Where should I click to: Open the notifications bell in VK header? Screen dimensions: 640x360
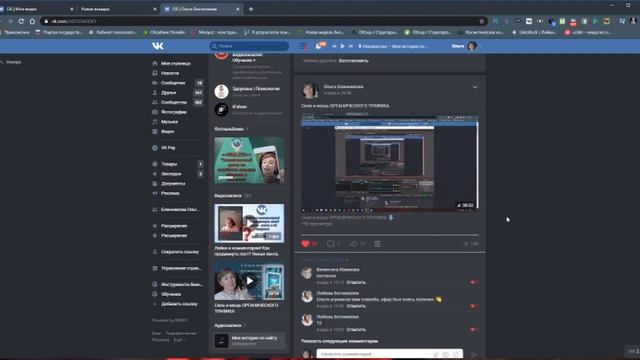pos(318,47)
